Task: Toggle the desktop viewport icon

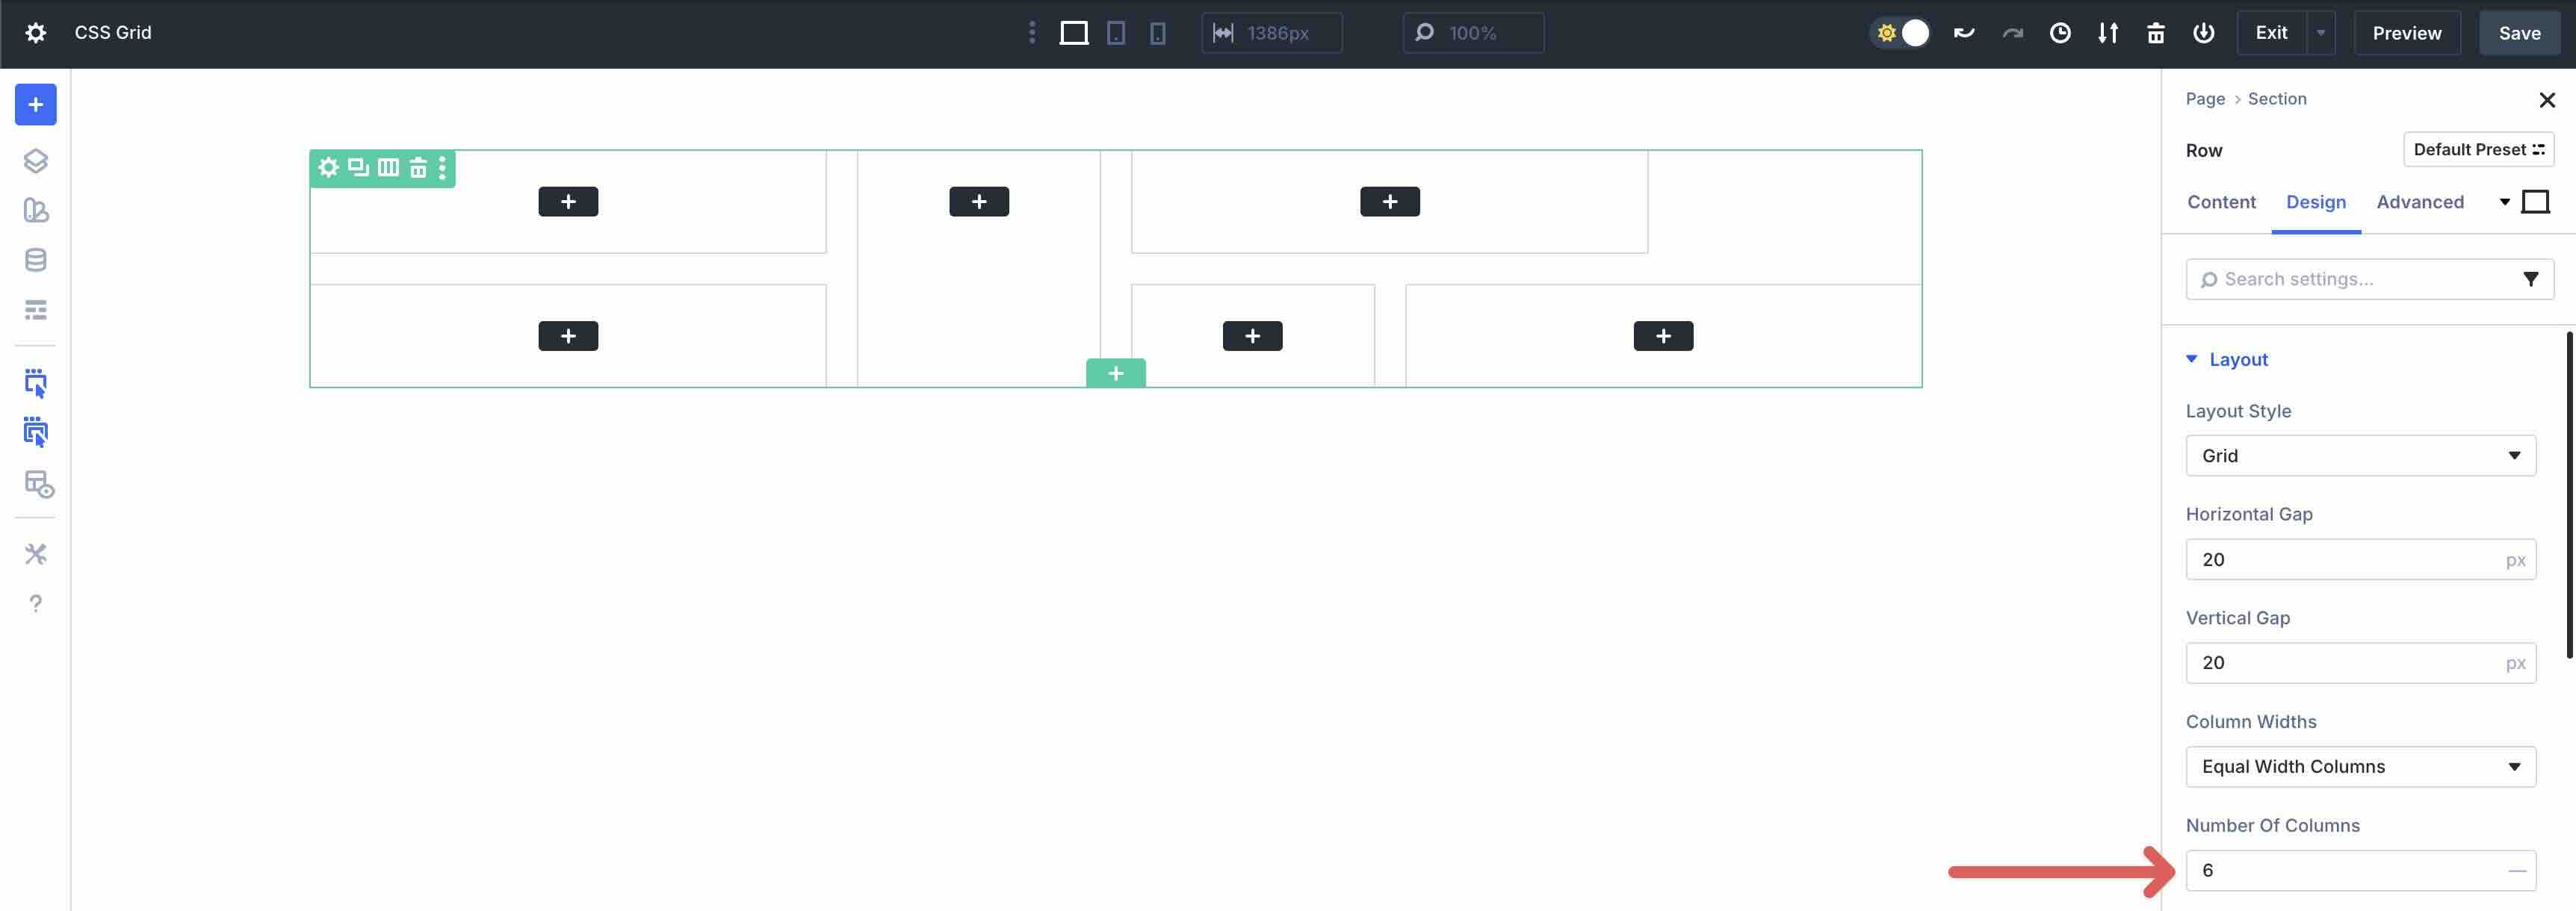Action: coord(1074,32)
